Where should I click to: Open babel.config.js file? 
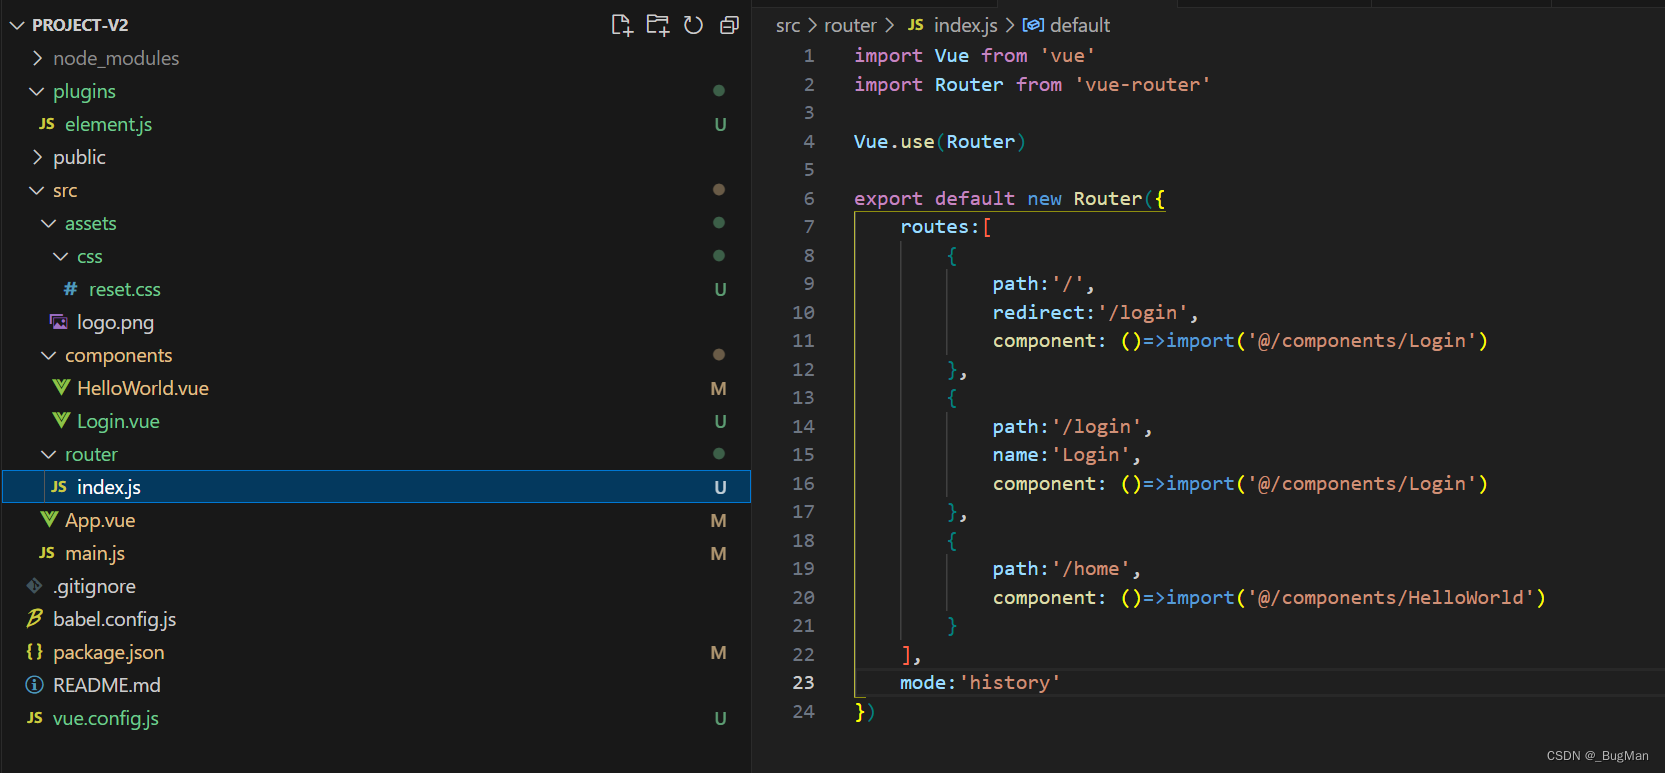[114, 619]
